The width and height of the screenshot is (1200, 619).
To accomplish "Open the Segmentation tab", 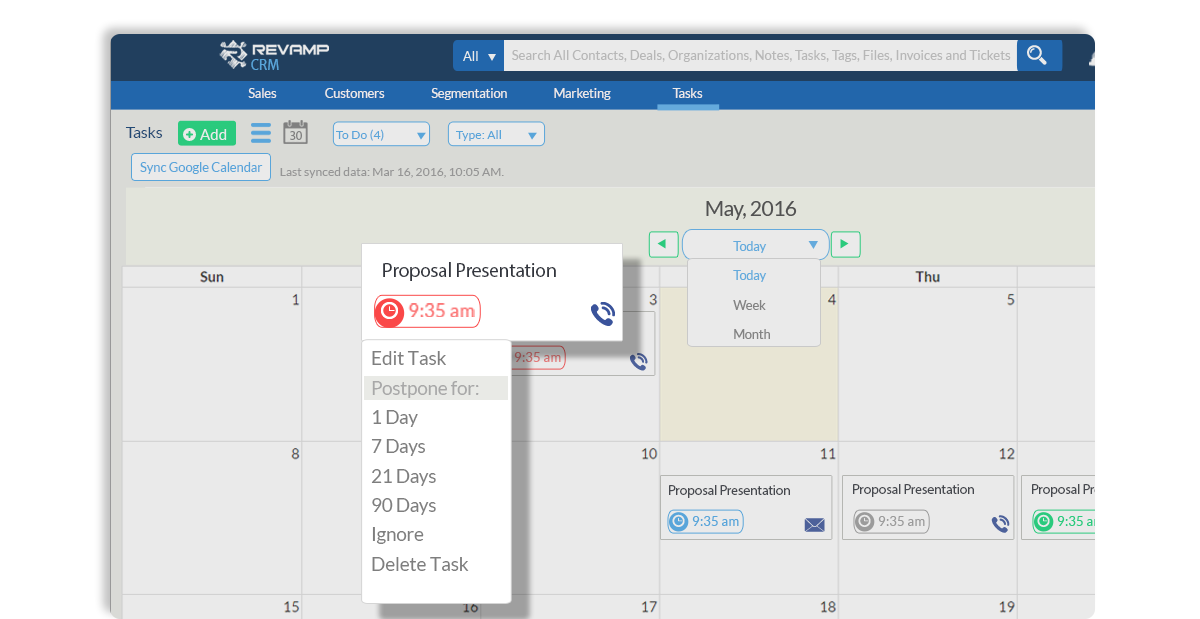I will [469, 93].
